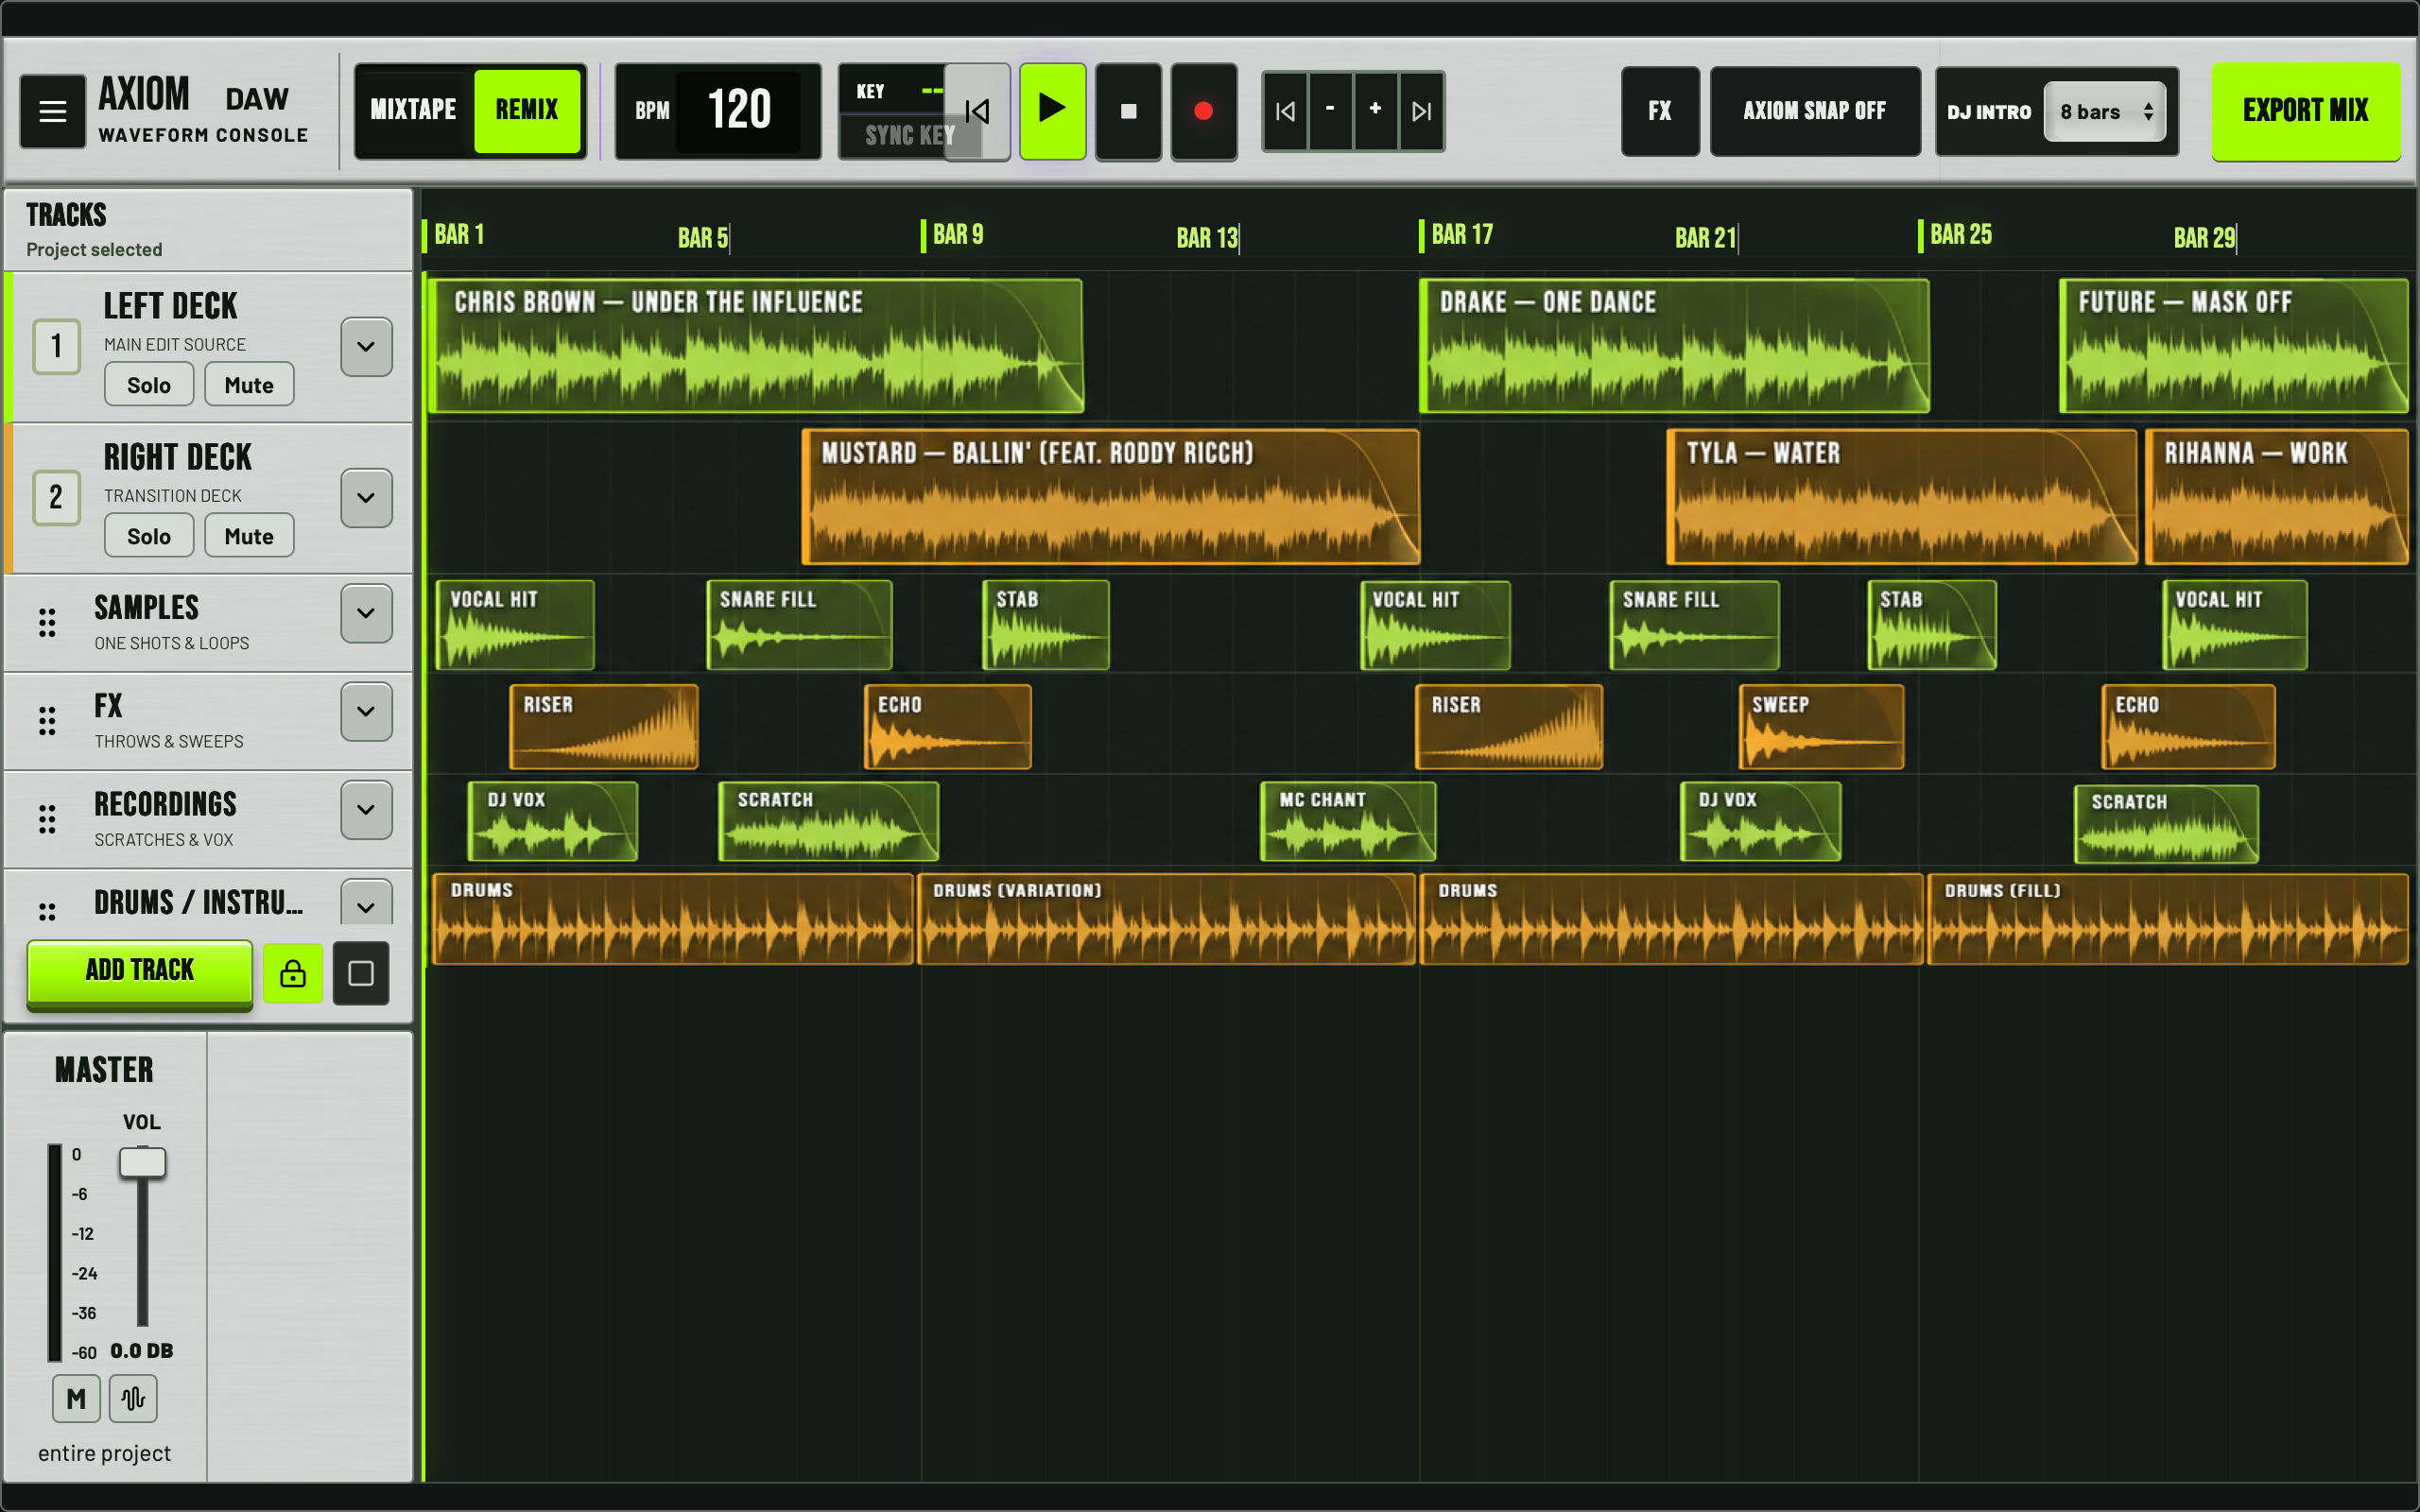Image resolution: width=2420 pixels, height=1512 pixels.
Task: Select the Drake — One Dance clip
Action: 1674,346
